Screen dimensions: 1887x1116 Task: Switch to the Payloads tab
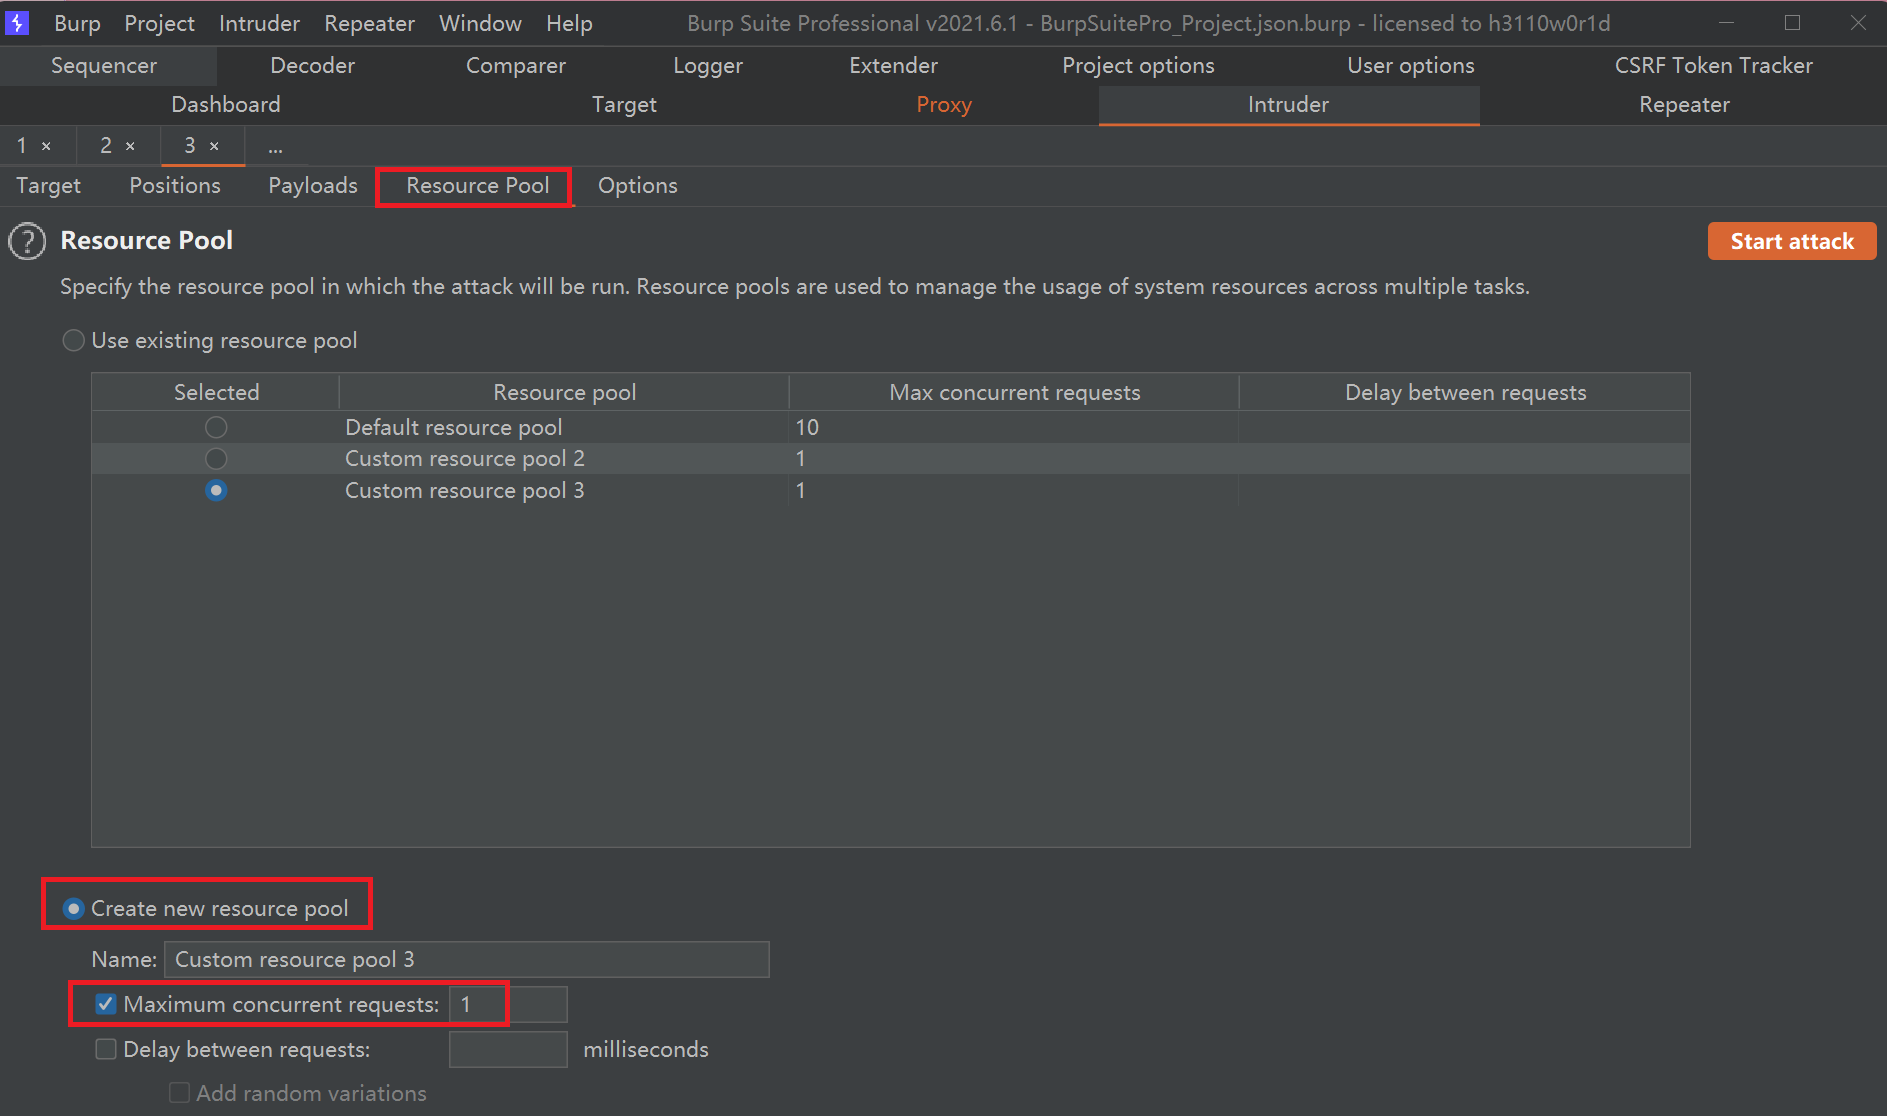coord(312,186)
